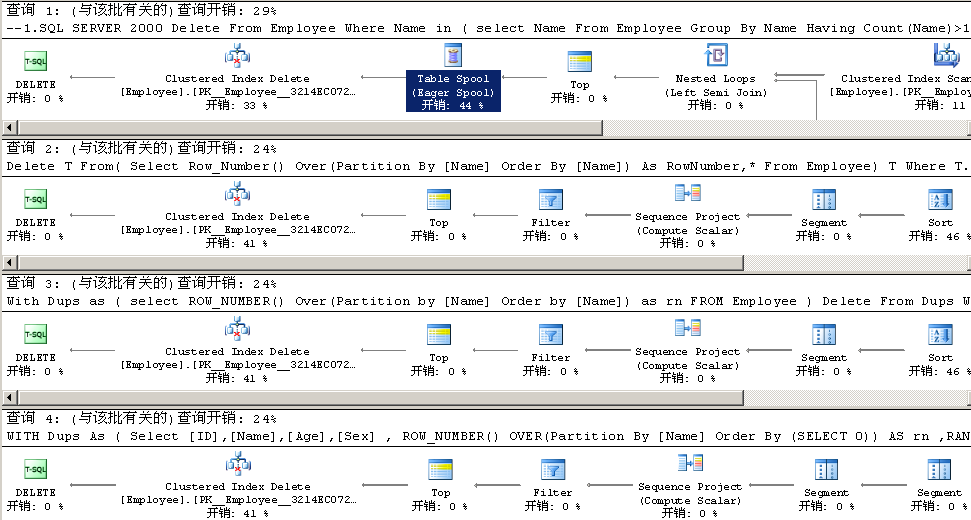
Task: Click left scroll arrow under query 1 plan
Action: [10, 128]
